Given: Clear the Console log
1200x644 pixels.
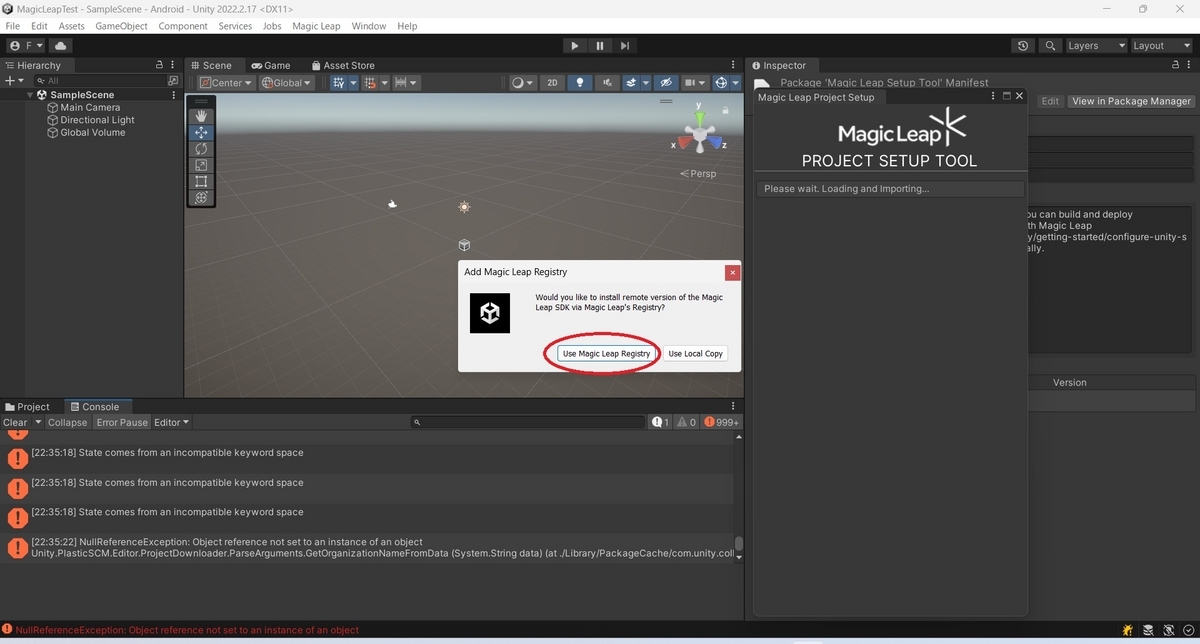Looking at the screenshot, I should click(x=15, y=423).
